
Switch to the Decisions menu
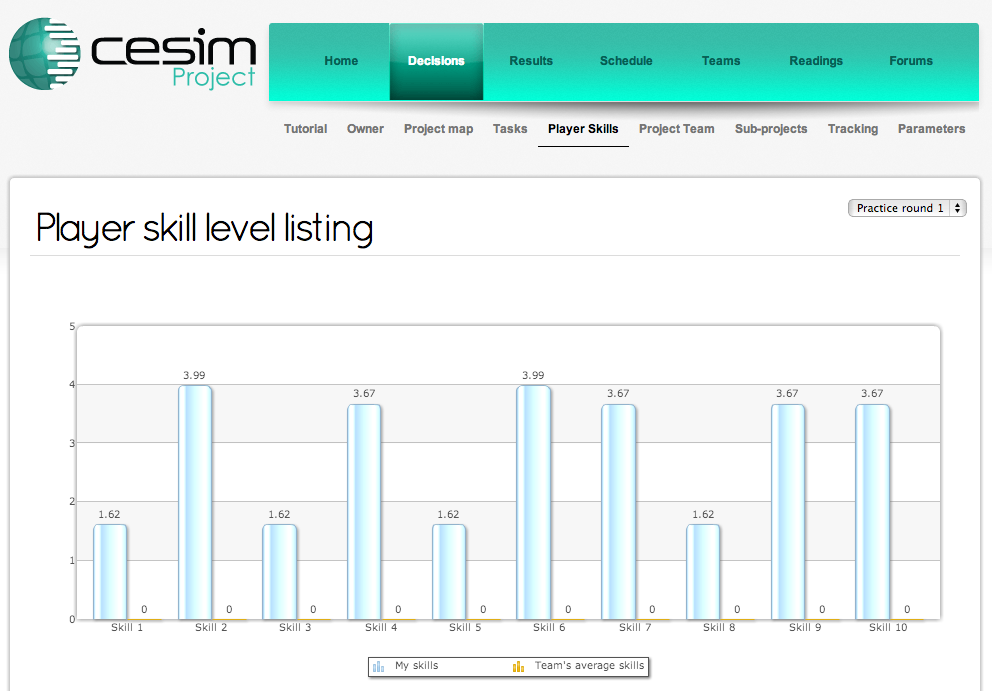[x=435, y=61]
